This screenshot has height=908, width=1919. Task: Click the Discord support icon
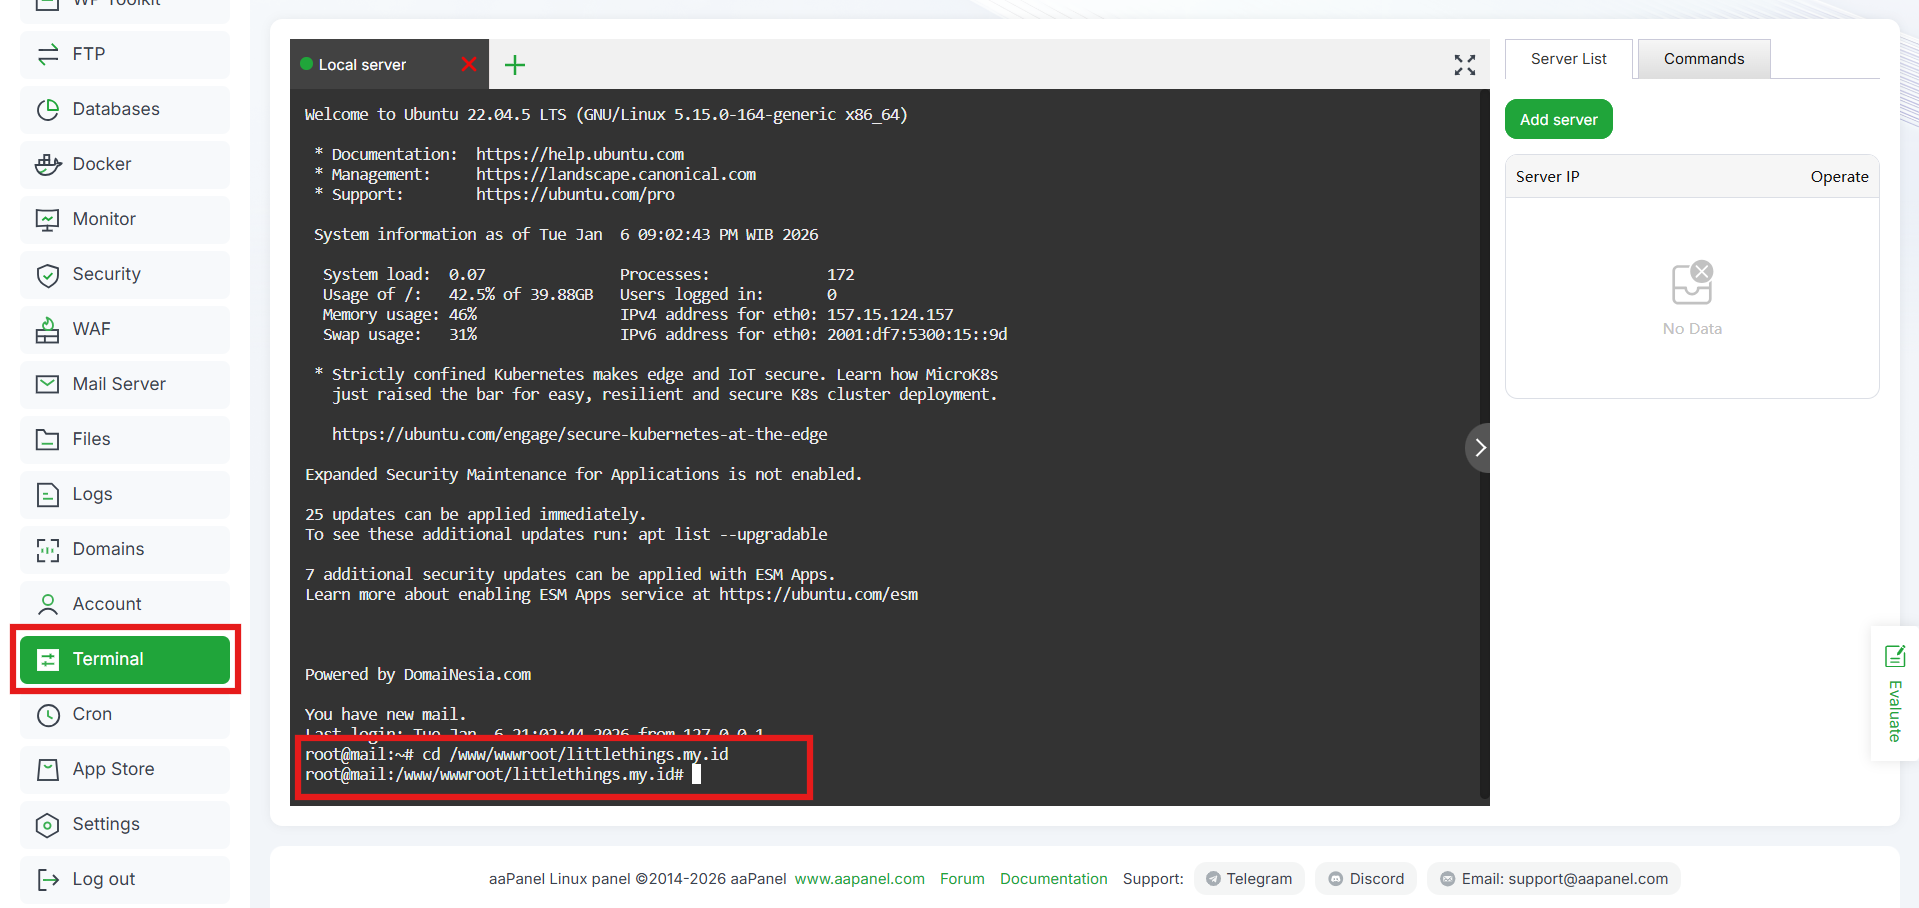click(1335, 879)
